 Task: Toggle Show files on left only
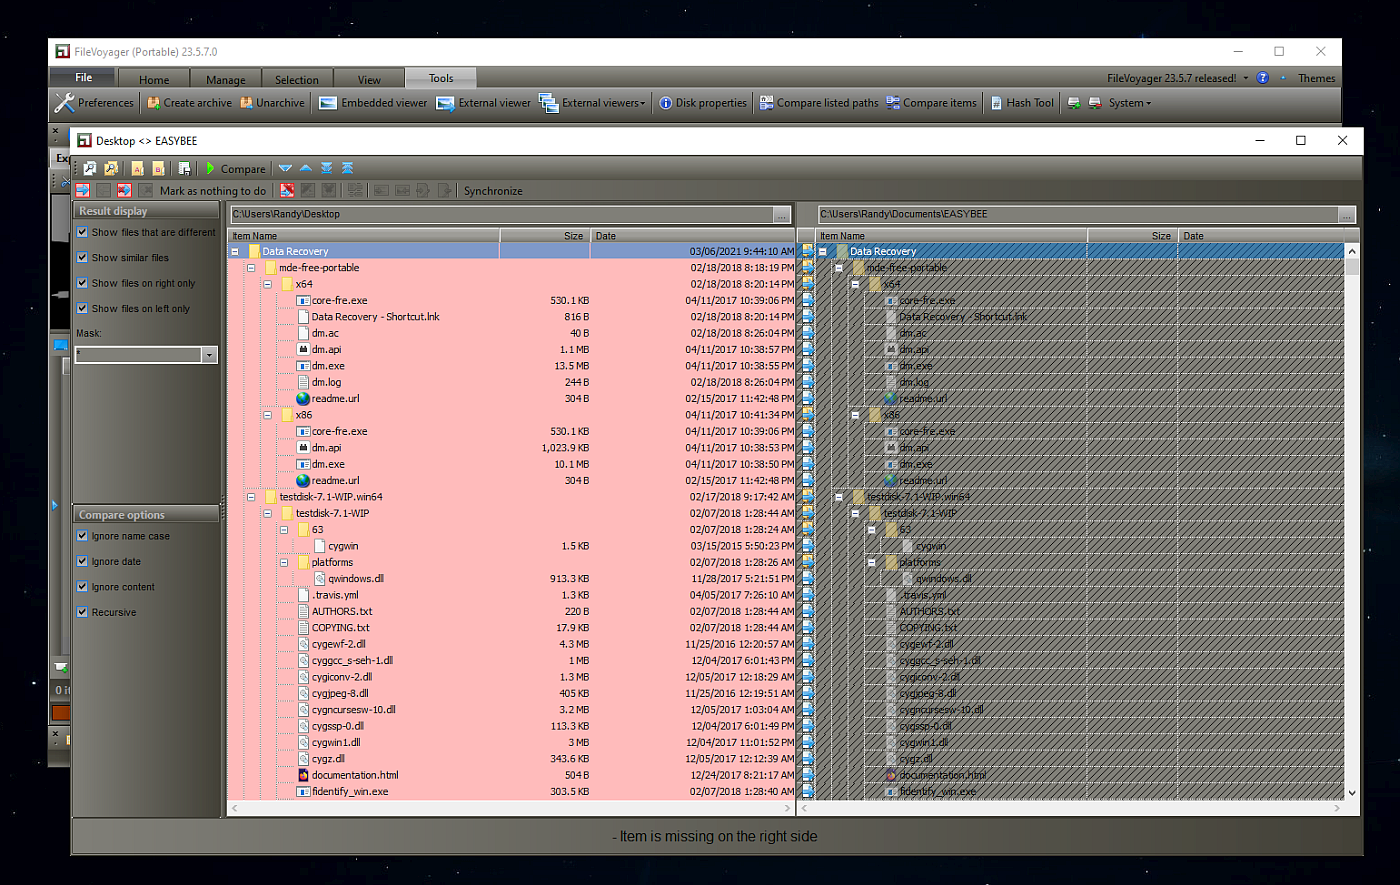click(82, 308)
